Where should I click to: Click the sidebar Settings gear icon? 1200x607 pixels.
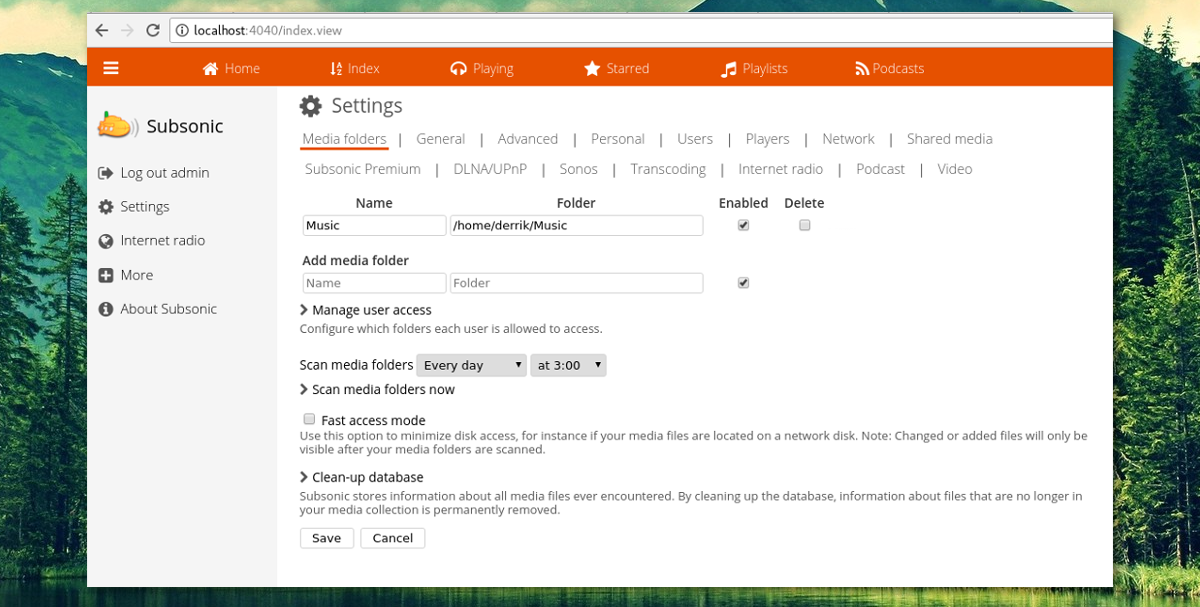[x=106, y=207]
